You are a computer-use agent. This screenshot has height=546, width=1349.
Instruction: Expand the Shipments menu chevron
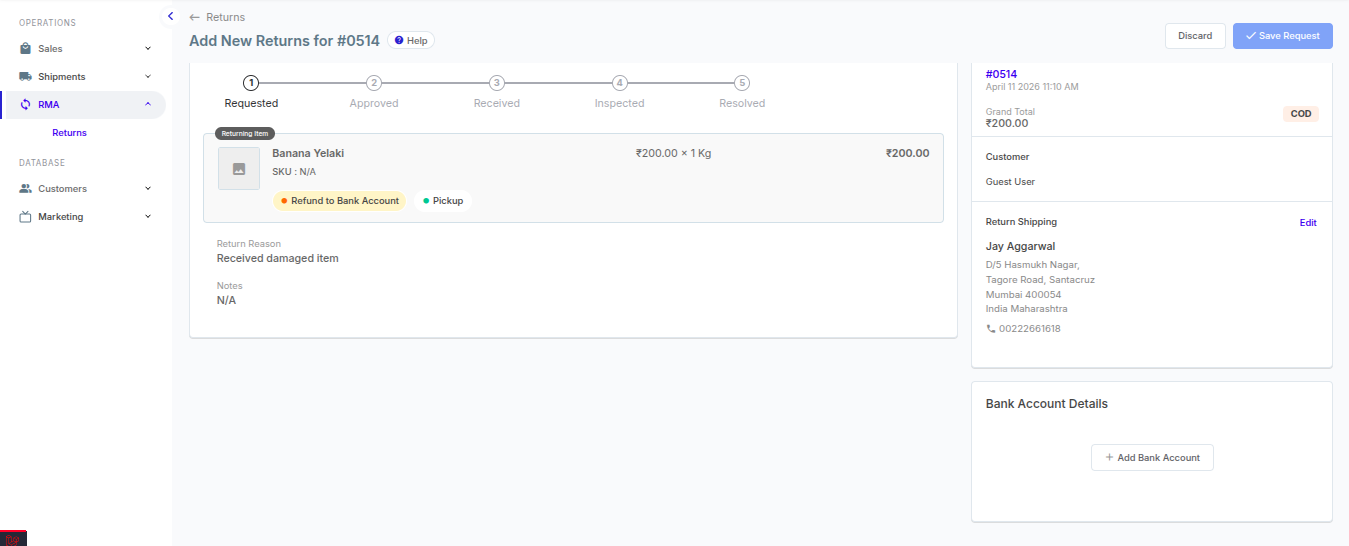(x=148, y=76)
